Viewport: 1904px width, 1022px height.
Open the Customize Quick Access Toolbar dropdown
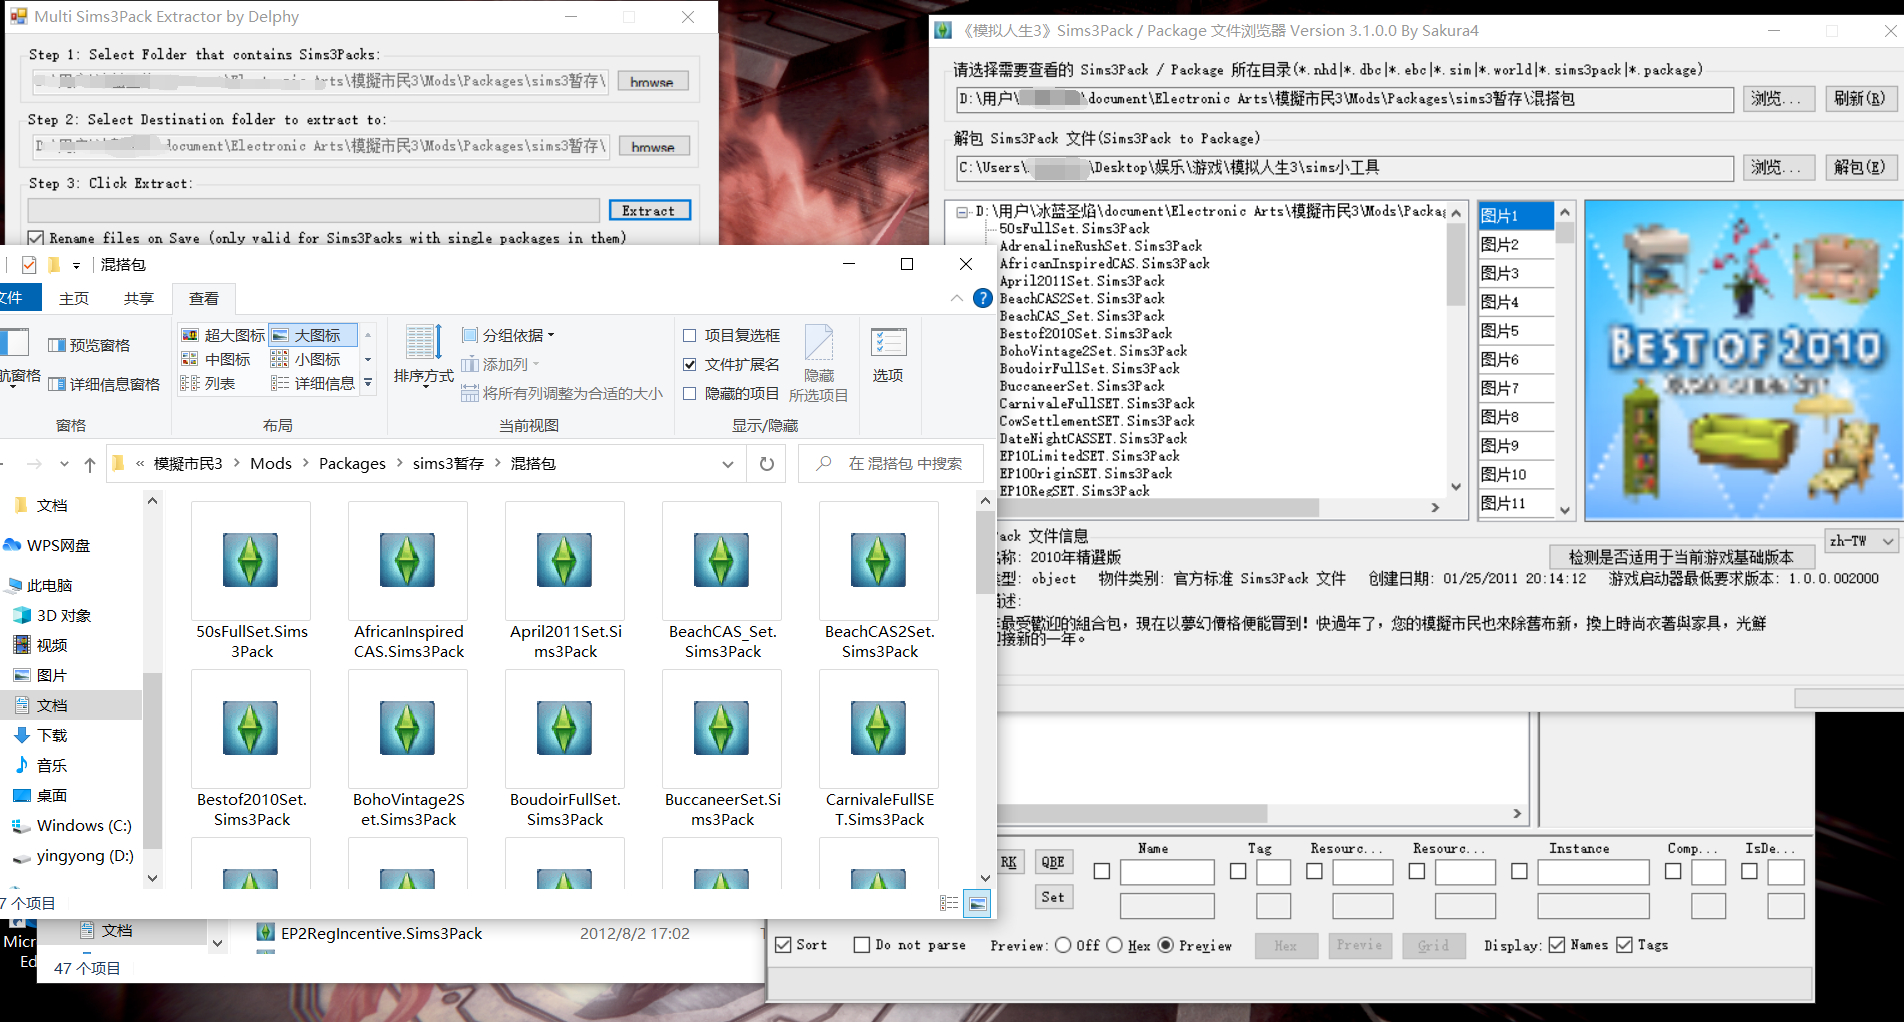(x=76, y=265)
